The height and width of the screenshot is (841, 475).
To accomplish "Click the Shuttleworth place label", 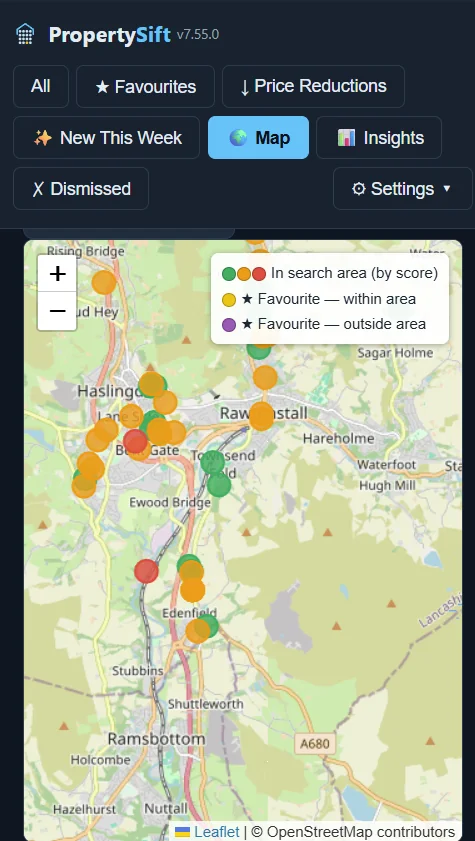I will pyautogui.click(x=205, y=704).
